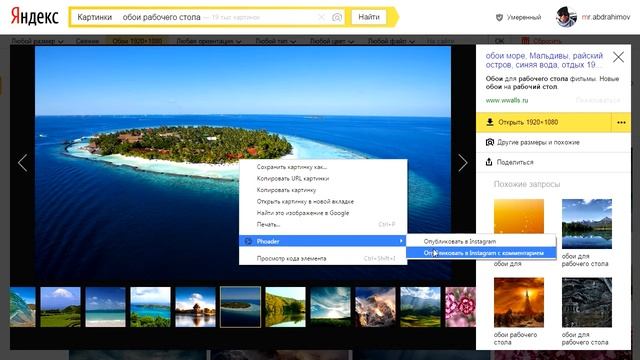
Task: Open the green field mountain thumbnail
Action: 60,307
